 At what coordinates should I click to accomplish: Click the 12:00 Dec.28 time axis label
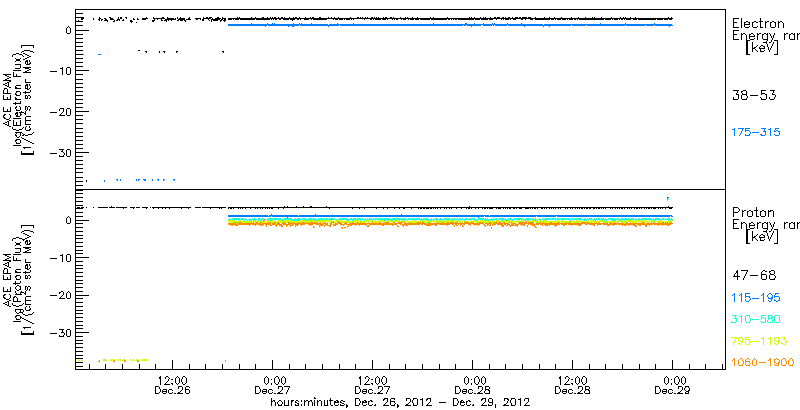[x=572, y=386]
